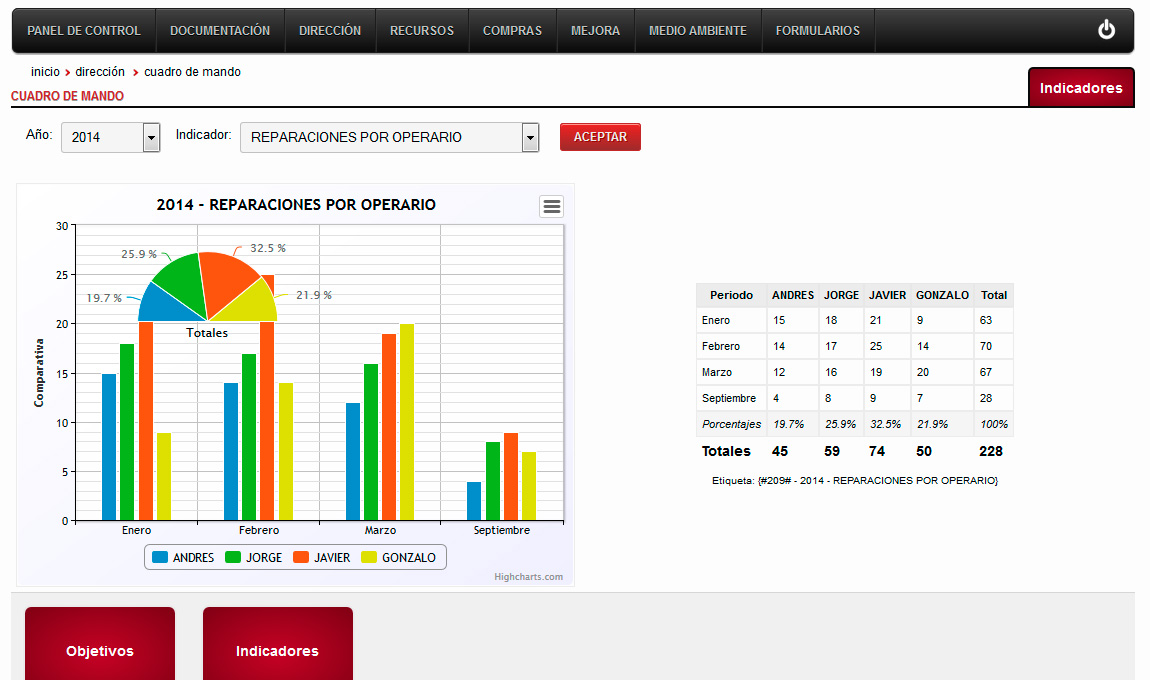Open MEDIO AMBIENTE menu
This screenshot has width=1150, height=680.
click(x=697, y=31)
